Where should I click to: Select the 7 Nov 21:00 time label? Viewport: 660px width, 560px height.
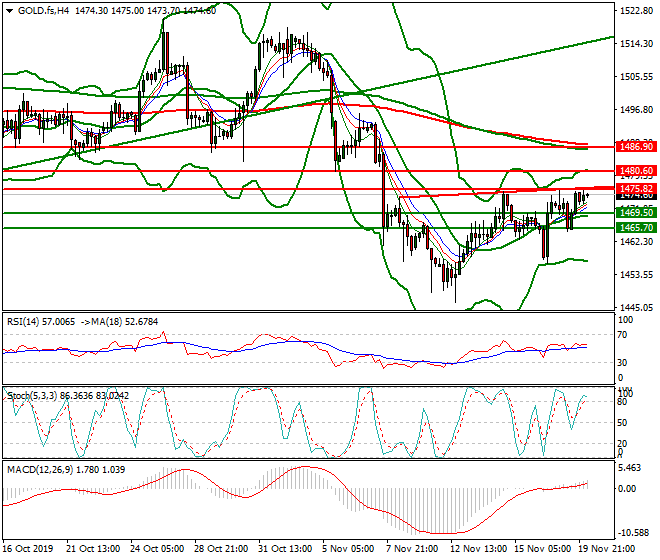pyautogui.click(x=412, y=549)
